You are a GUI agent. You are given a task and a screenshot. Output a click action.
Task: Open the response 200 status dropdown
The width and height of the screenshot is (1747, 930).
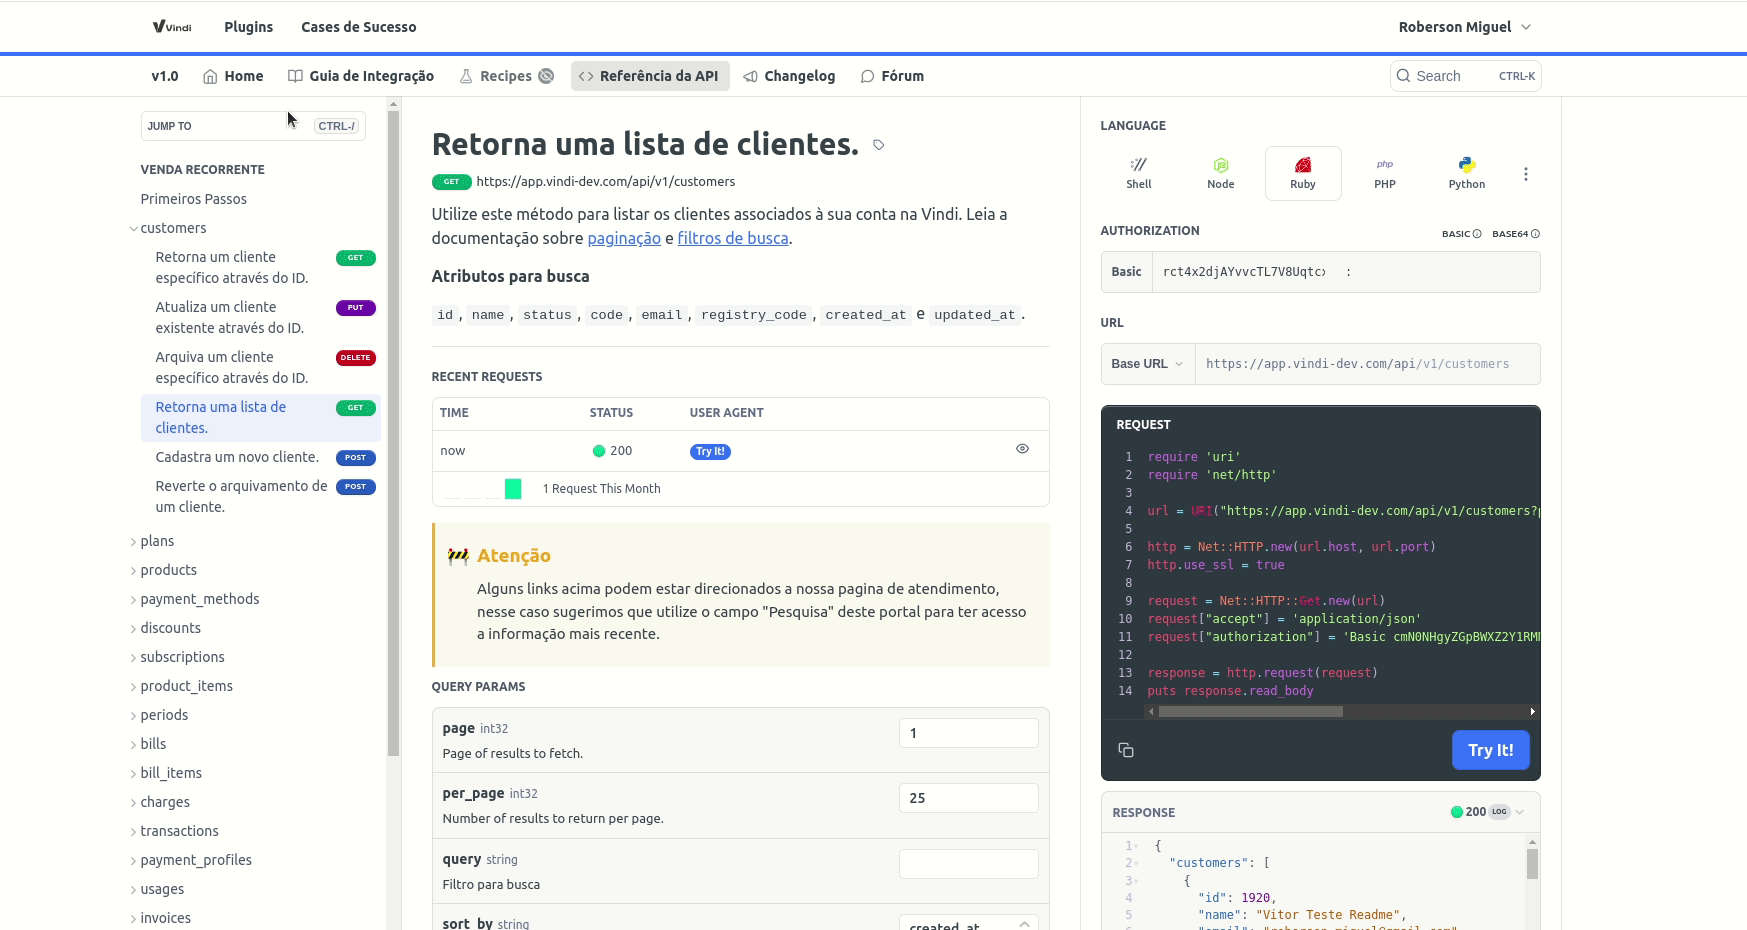1487,812
